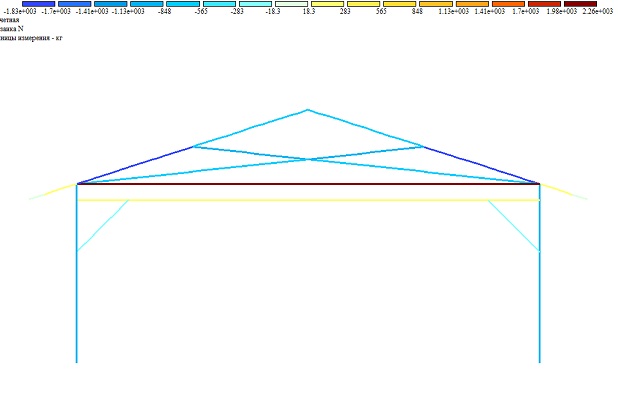Select the right vertical column member

click(x=540, y=273)
